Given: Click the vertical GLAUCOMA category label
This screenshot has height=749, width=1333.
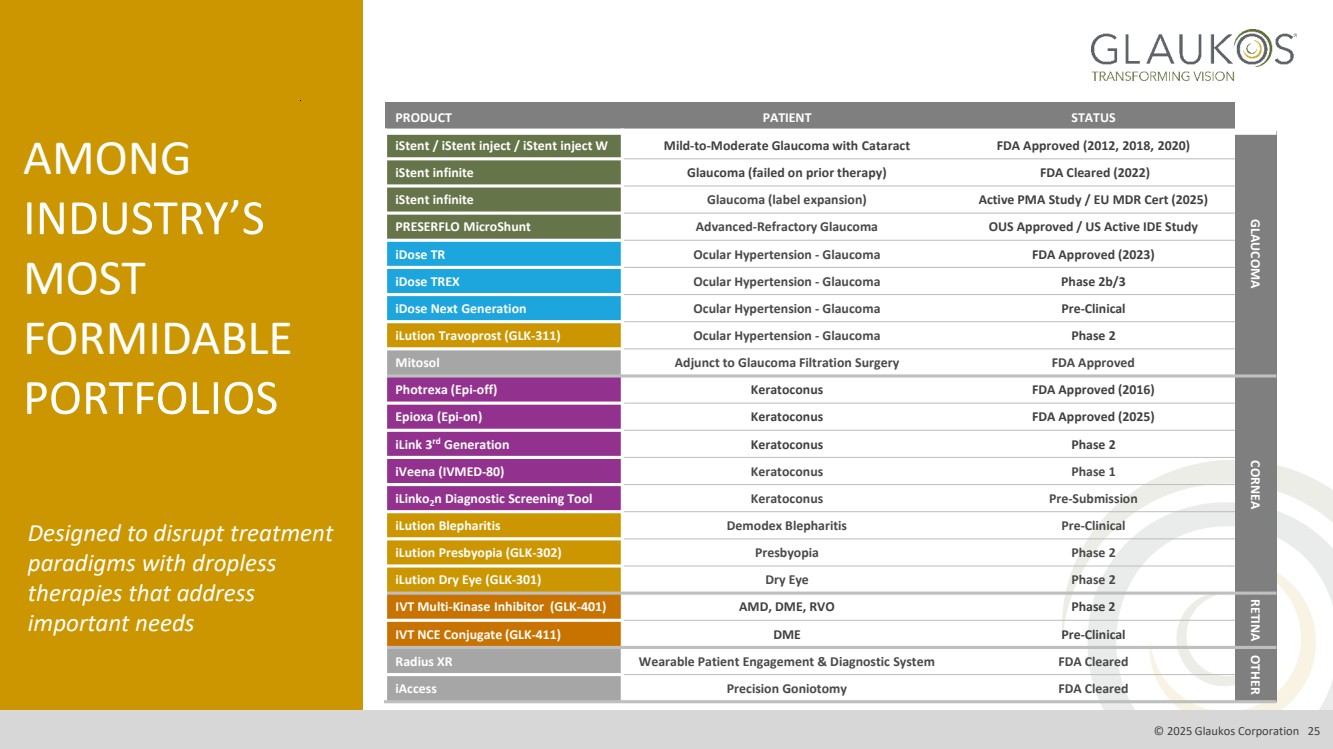Looking at the screenshot, I should 1255,254.
